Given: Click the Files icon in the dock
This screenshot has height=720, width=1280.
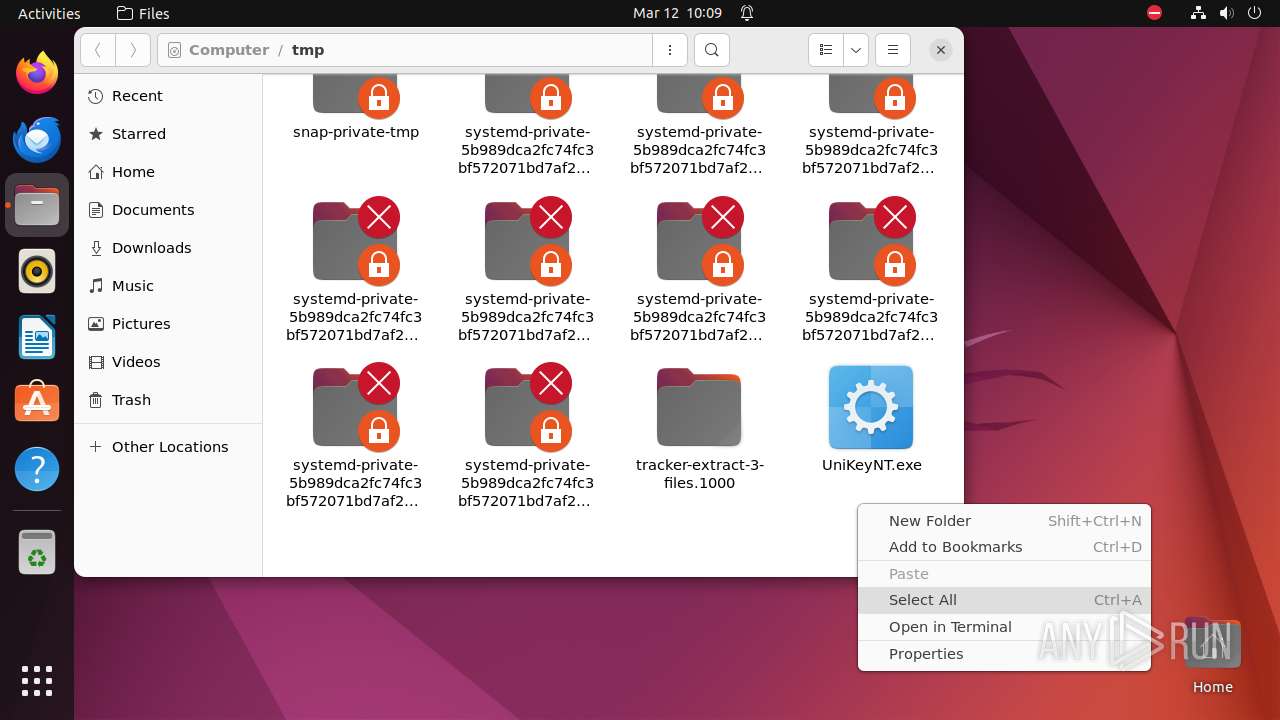Looking at the screenshot, I should (37, 205).
